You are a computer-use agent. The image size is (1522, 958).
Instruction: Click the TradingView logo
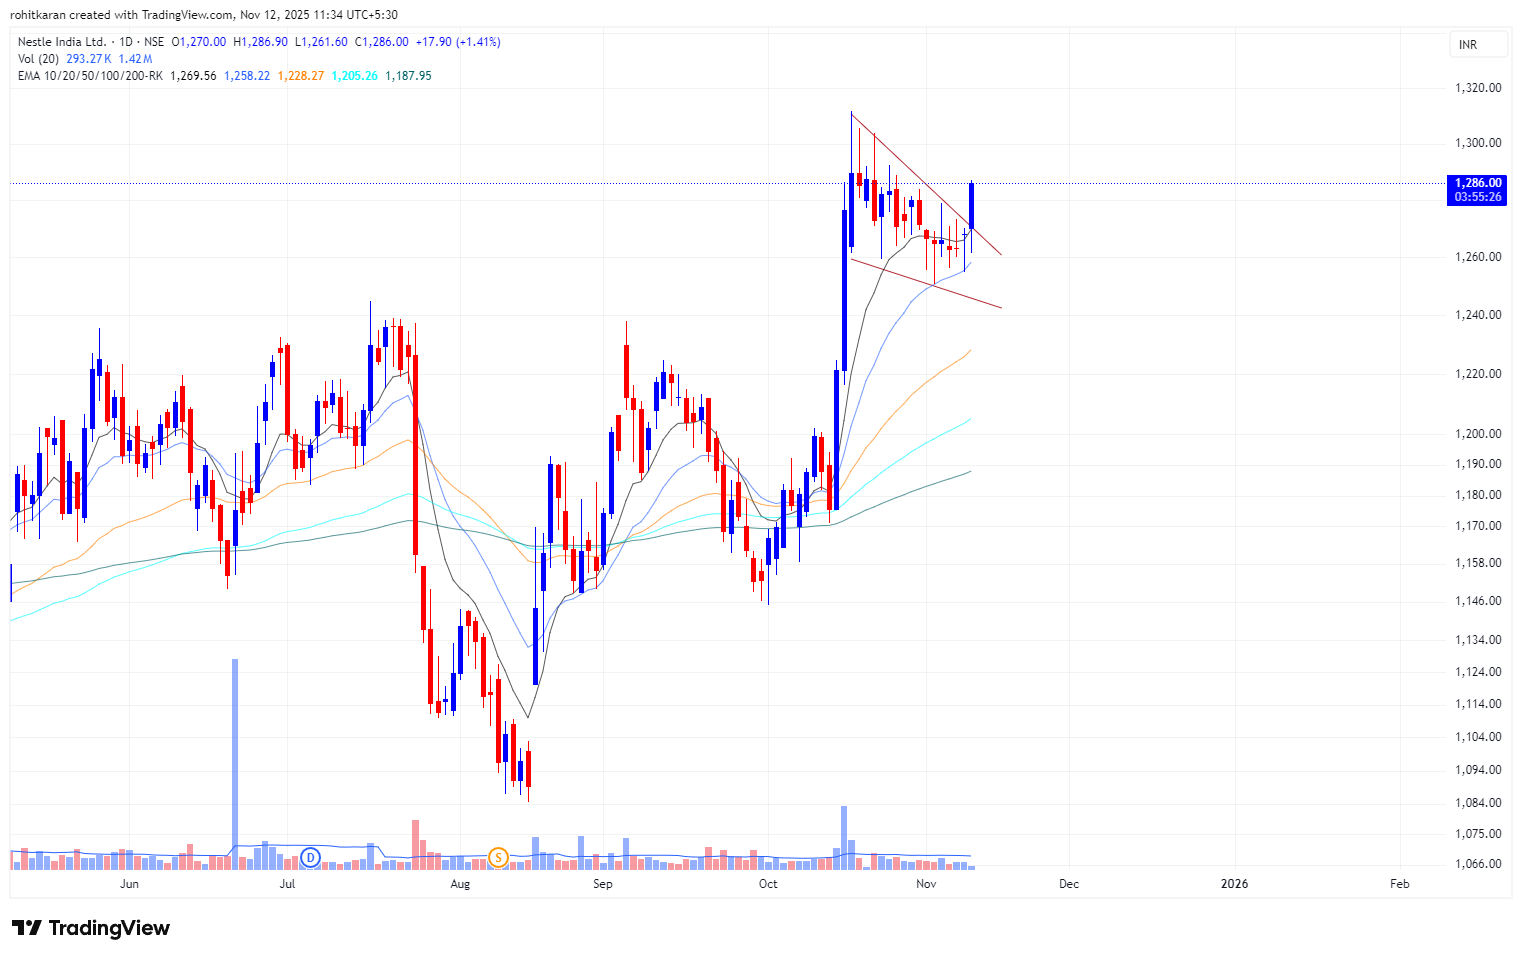pos(91,928)
